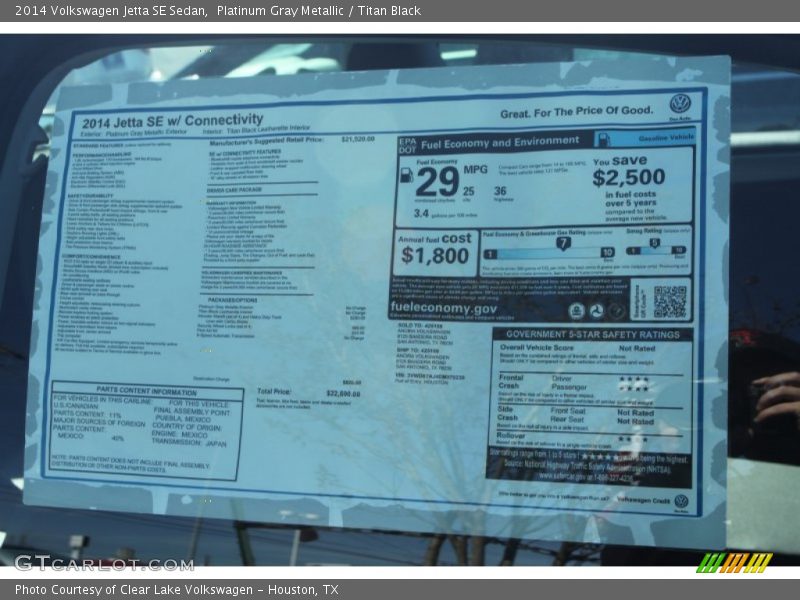Click 'You save' label in fuel panel
800x600 pixels.
tap(620, 161)
